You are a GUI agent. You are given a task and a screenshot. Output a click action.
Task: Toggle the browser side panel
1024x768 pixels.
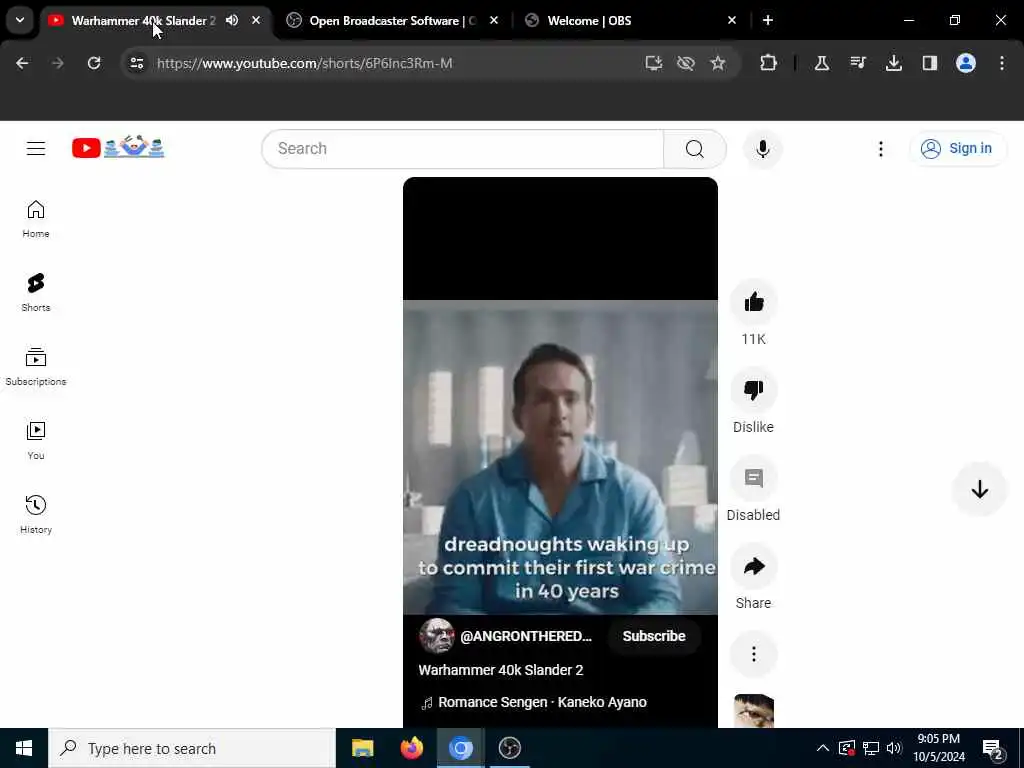930,63
